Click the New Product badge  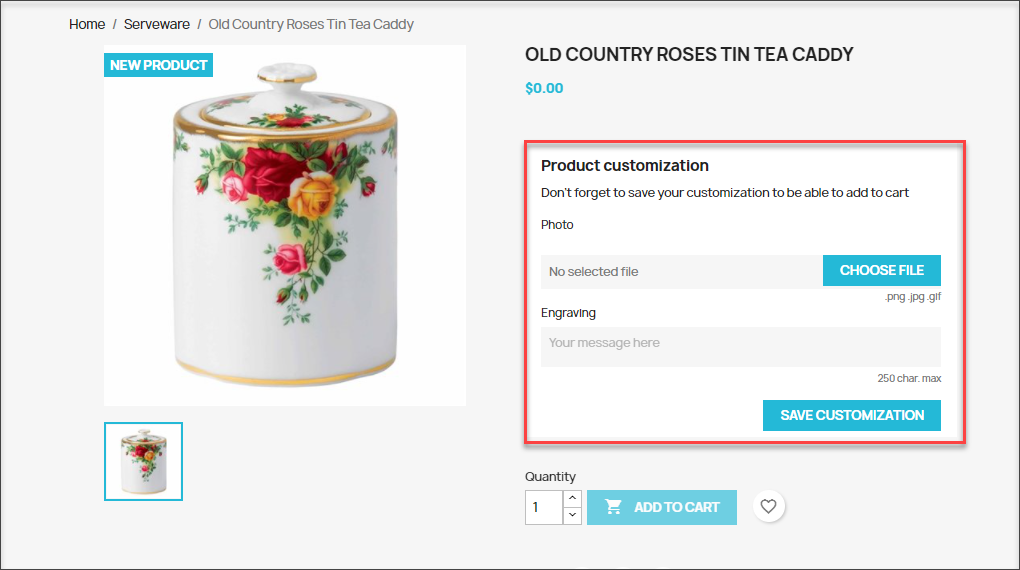click(158, 65)
